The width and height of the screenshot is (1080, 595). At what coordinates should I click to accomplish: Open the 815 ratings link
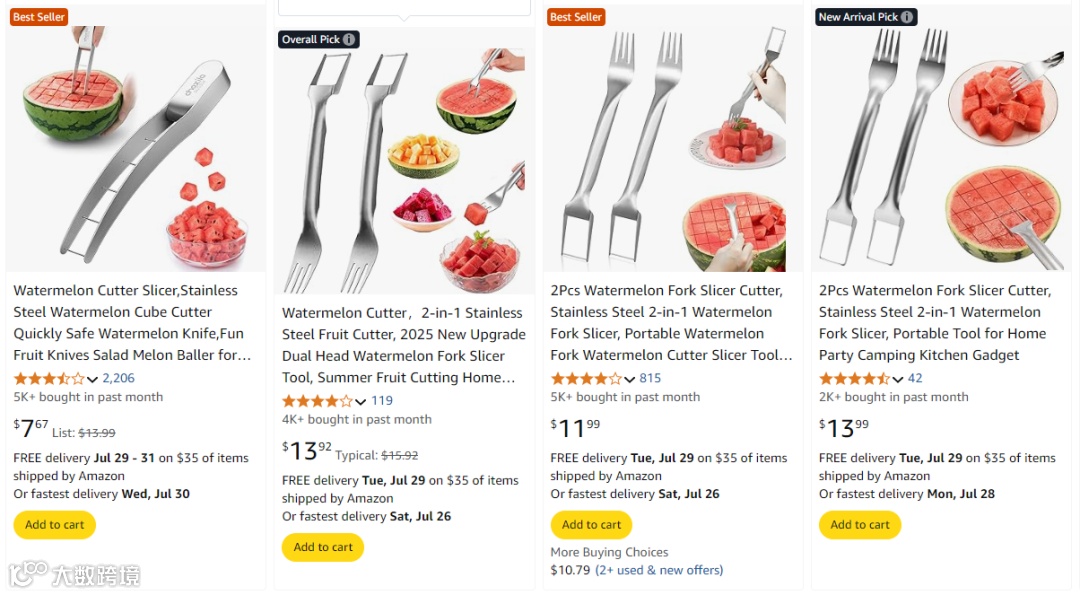pyautogui.click(x=650, y=378)
